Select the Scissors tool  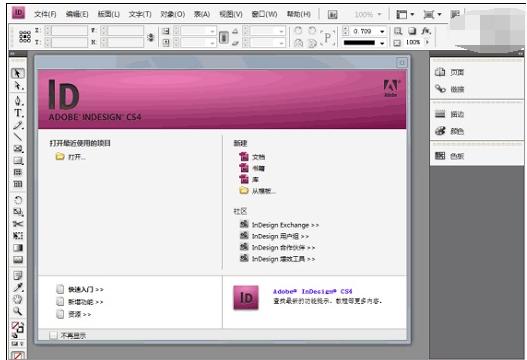[18, 224]
